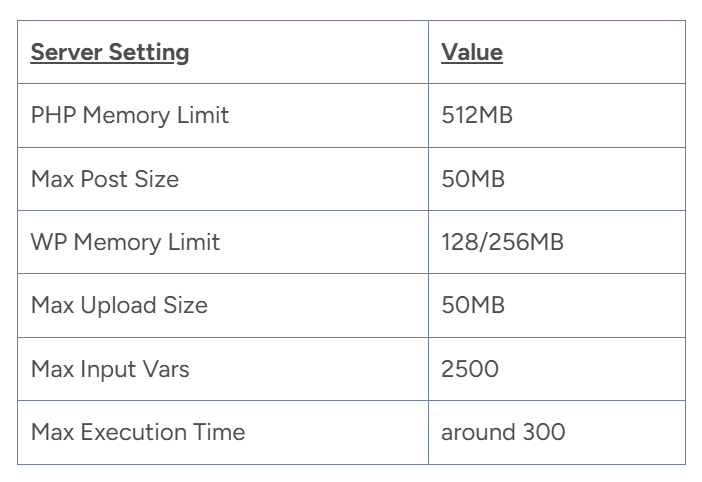Click the around 300 value cell
This screenshot has height=482, width=702.
pos(503,432)
